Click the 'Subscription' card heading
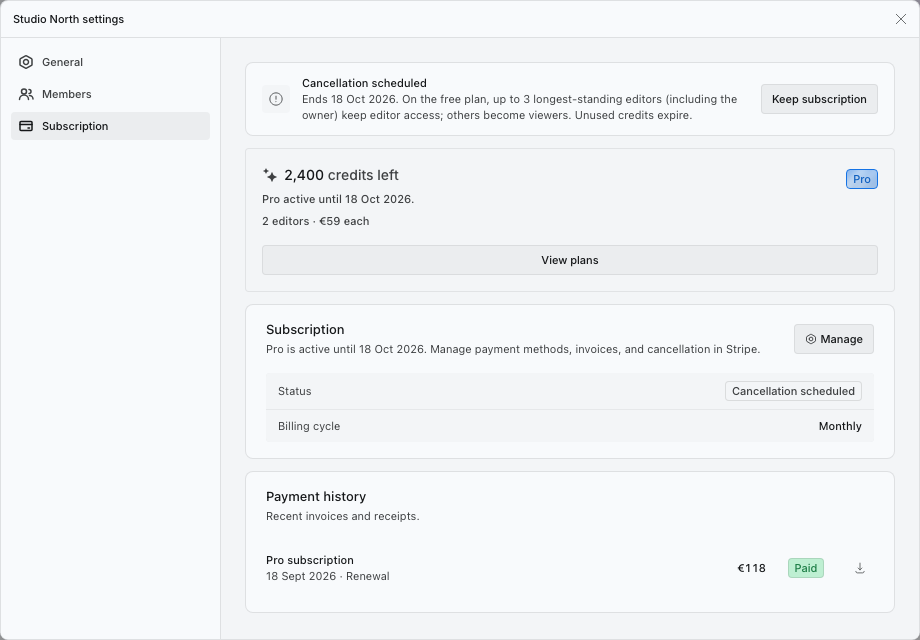920x640 pixels. (x=305, y=330)
